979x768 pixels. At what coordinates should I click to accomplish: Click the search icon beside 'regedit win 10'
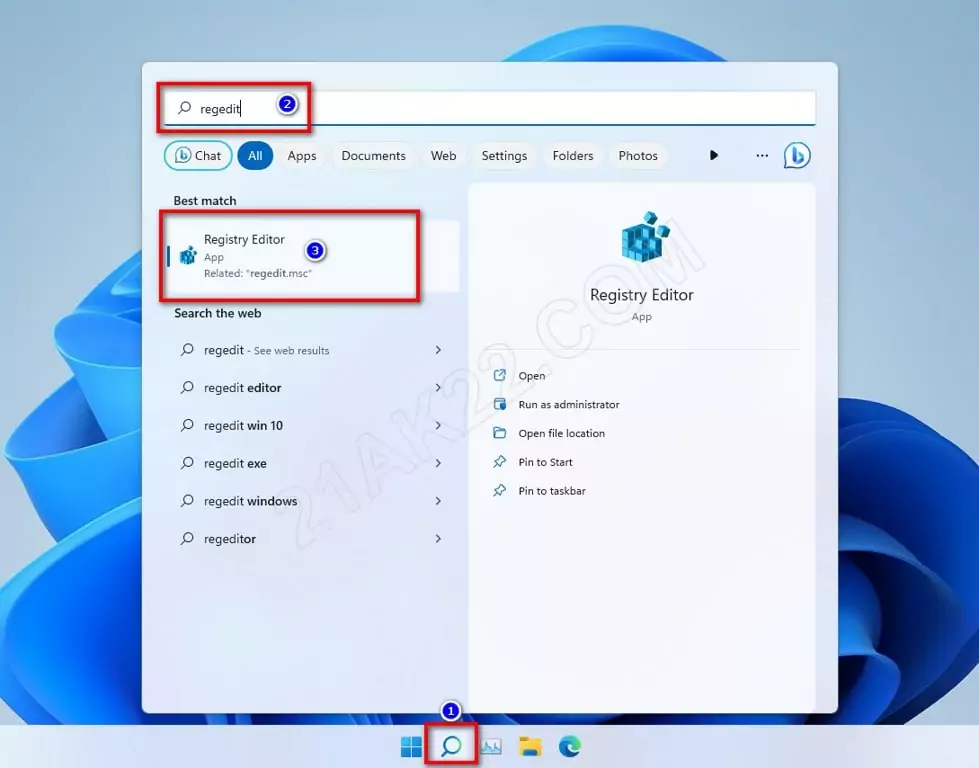(187, 425)
